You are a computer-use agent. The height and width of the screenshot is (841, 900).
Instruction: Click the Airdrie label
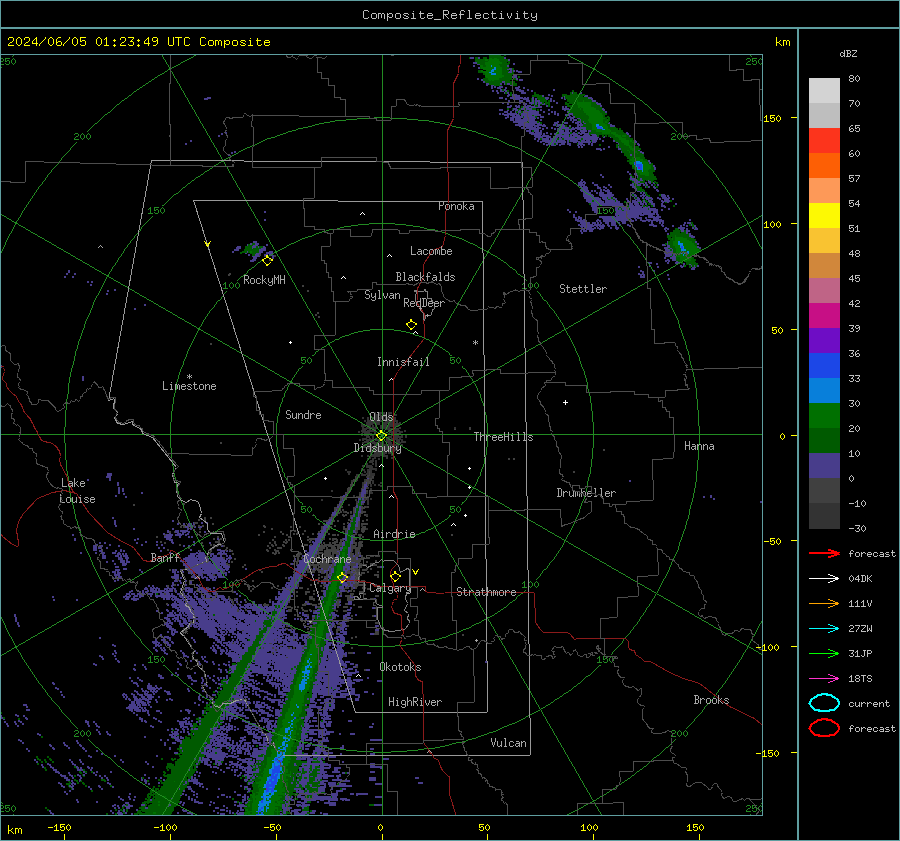(394, 534)
